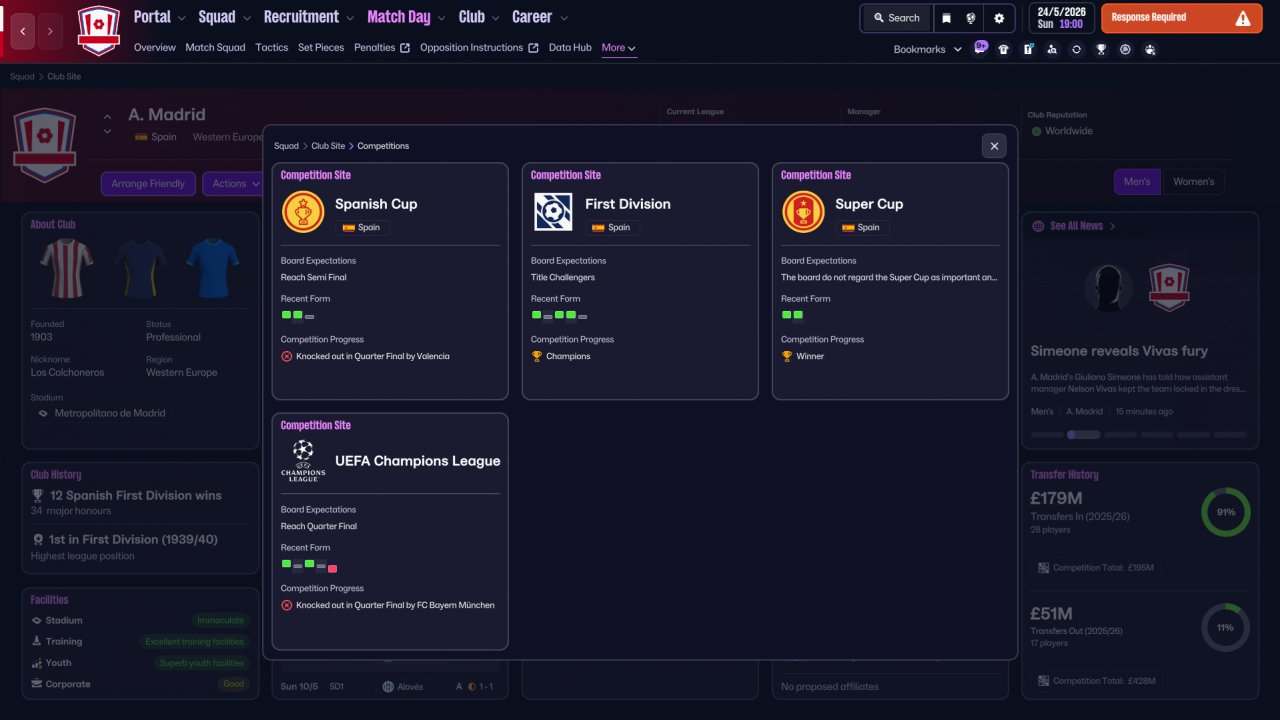
Task: Open the Set Pieces tab
Action: point(321,47)
